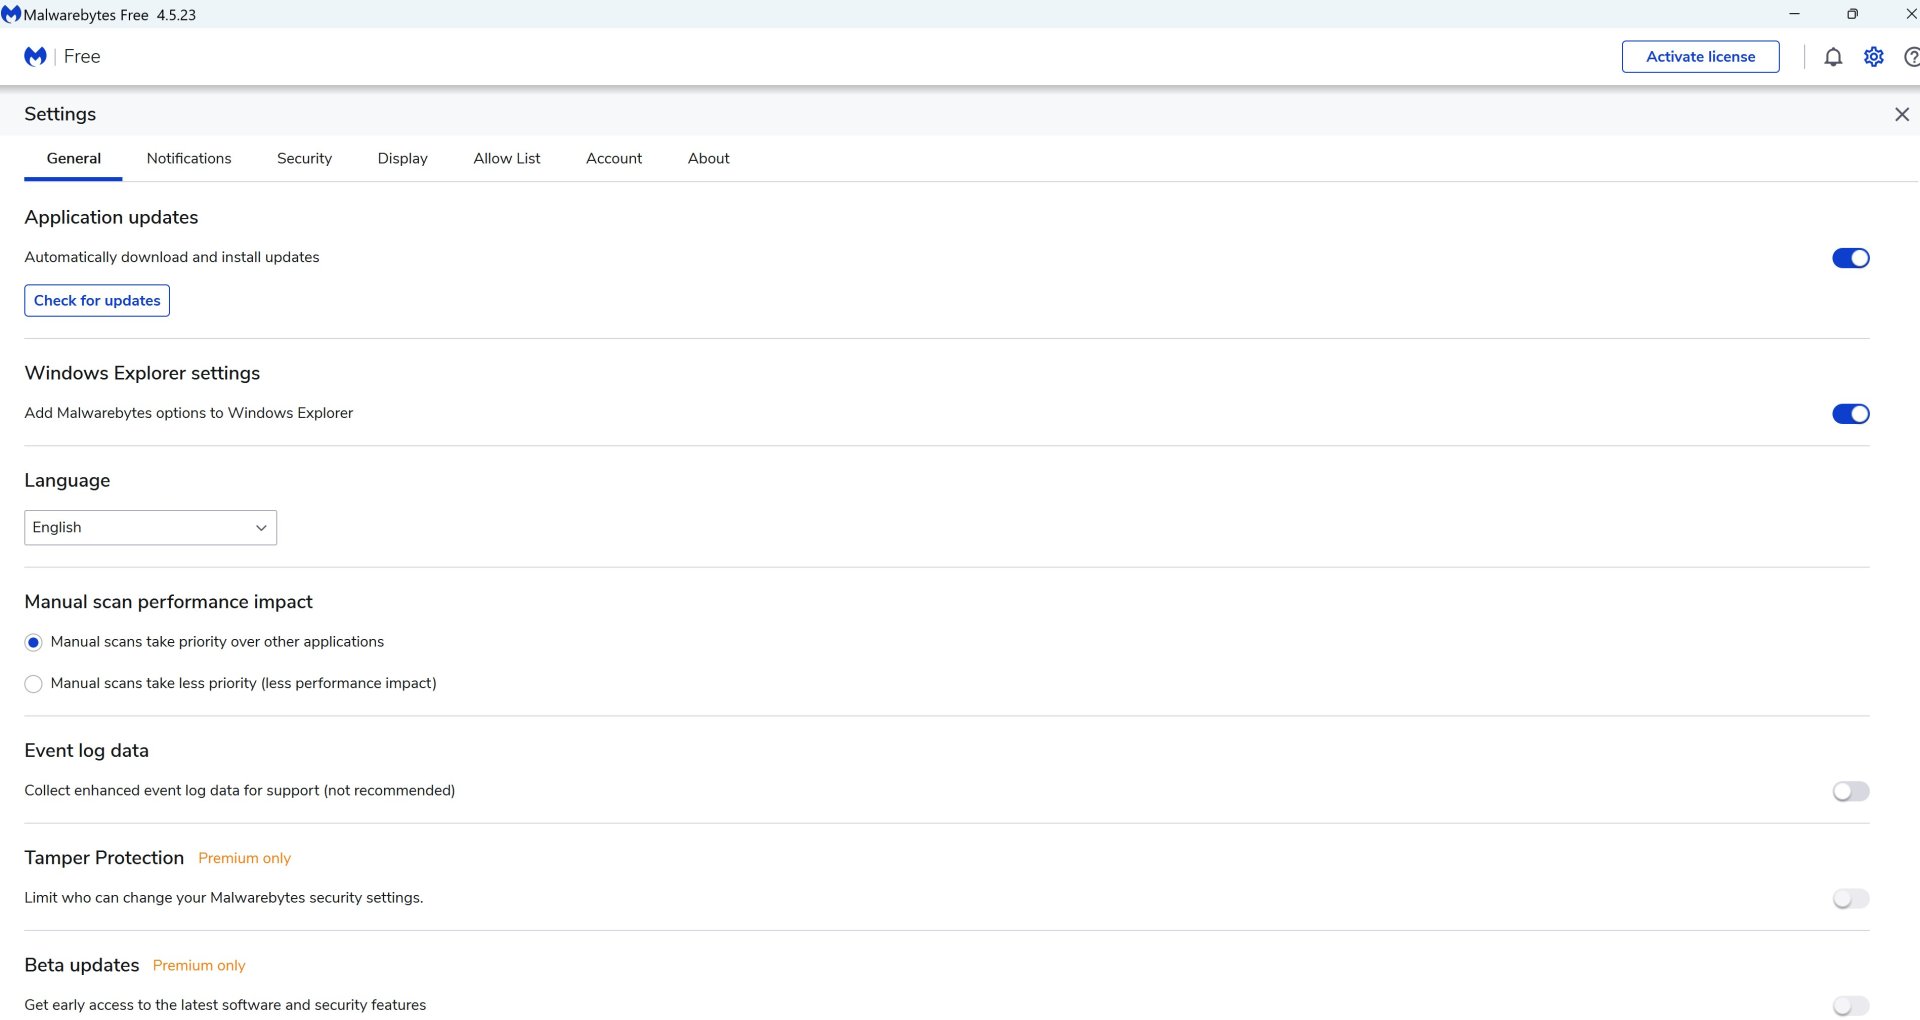Disable automatic download and install updates
This screenshot has height=1020, width=1920.
point(1850,258)
